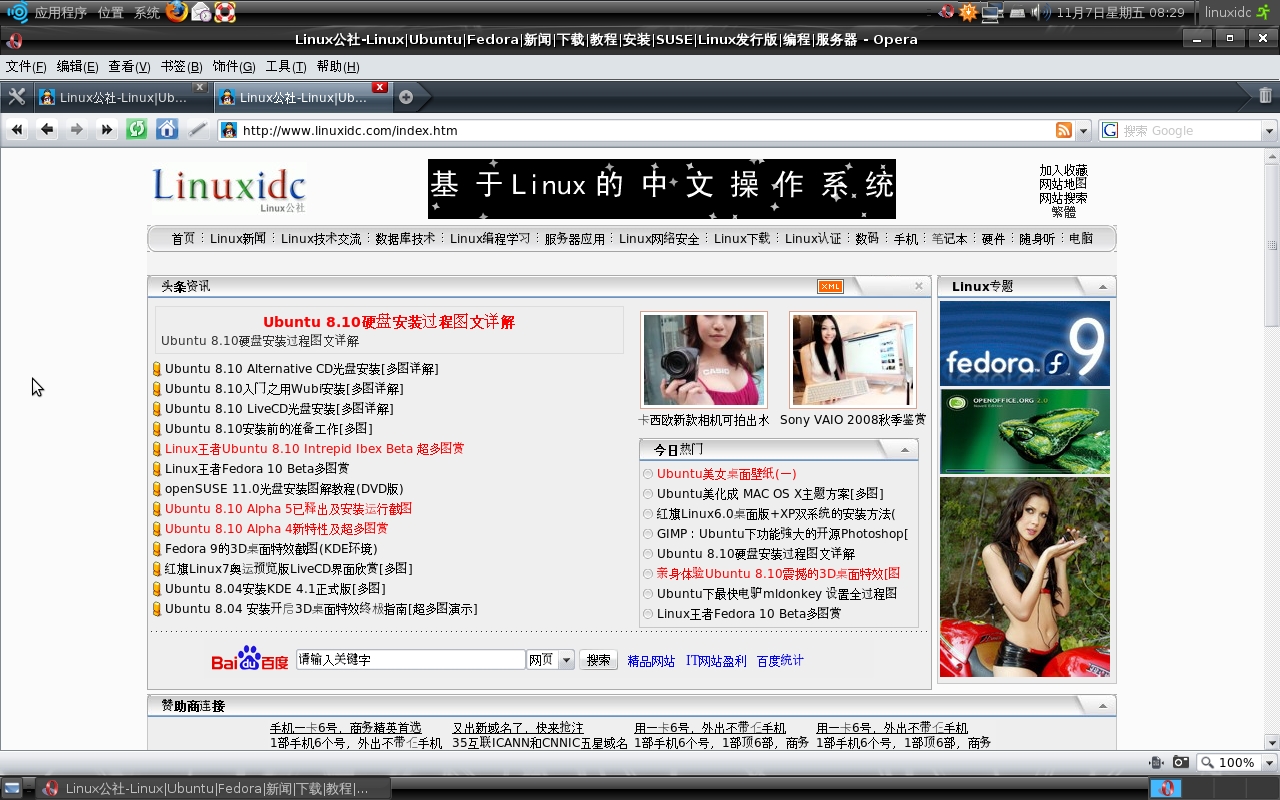
Task: Open the Ubuntu美女桌面壁纸 hot link
Action: click(727, 474)
